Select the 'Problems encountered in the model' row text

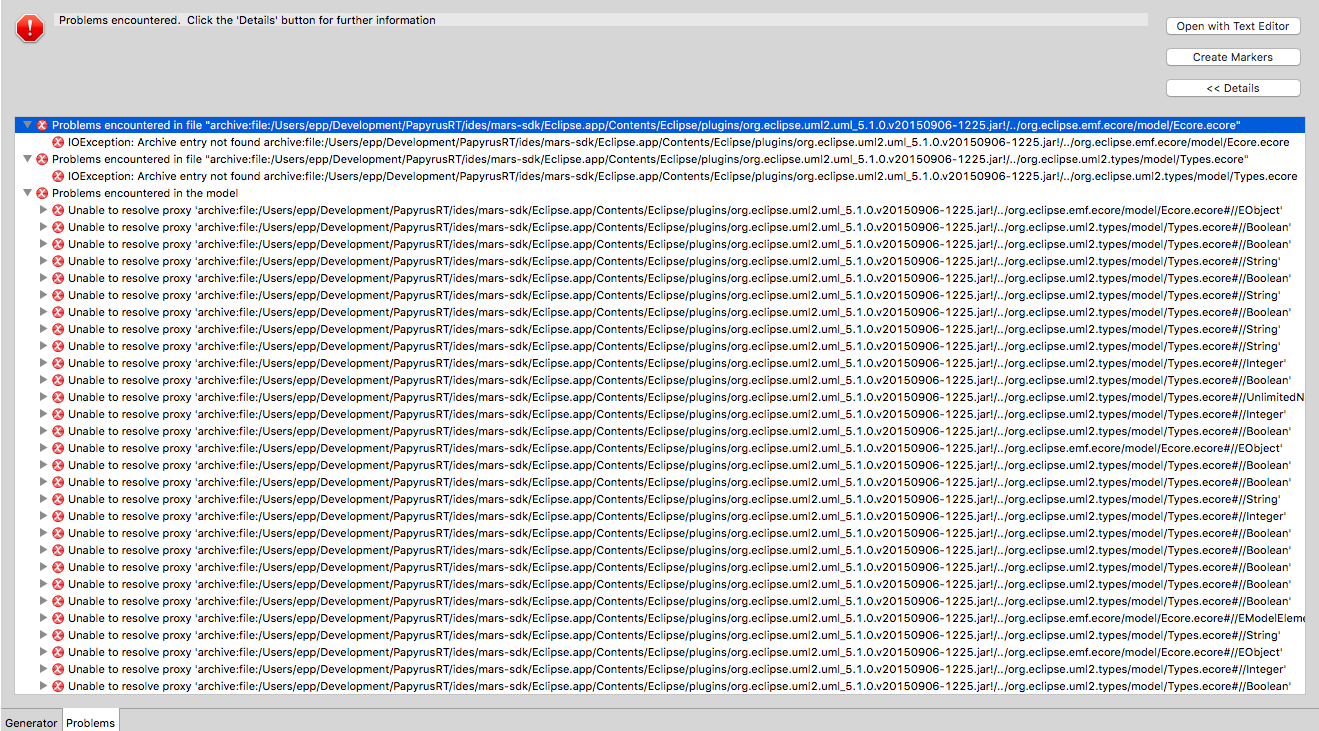(145, 193)
